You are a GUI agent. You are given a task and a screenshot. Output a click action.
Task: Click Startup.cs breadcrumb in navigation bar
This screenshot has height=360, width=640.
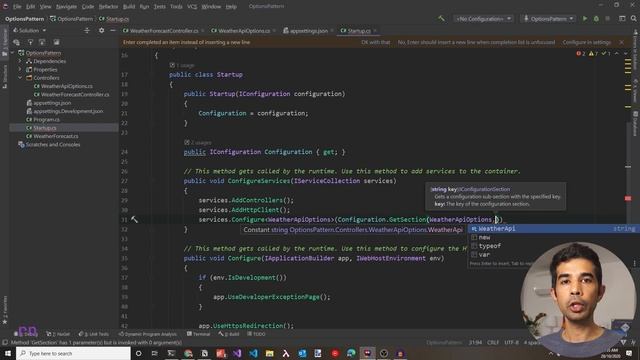[114, 19]
